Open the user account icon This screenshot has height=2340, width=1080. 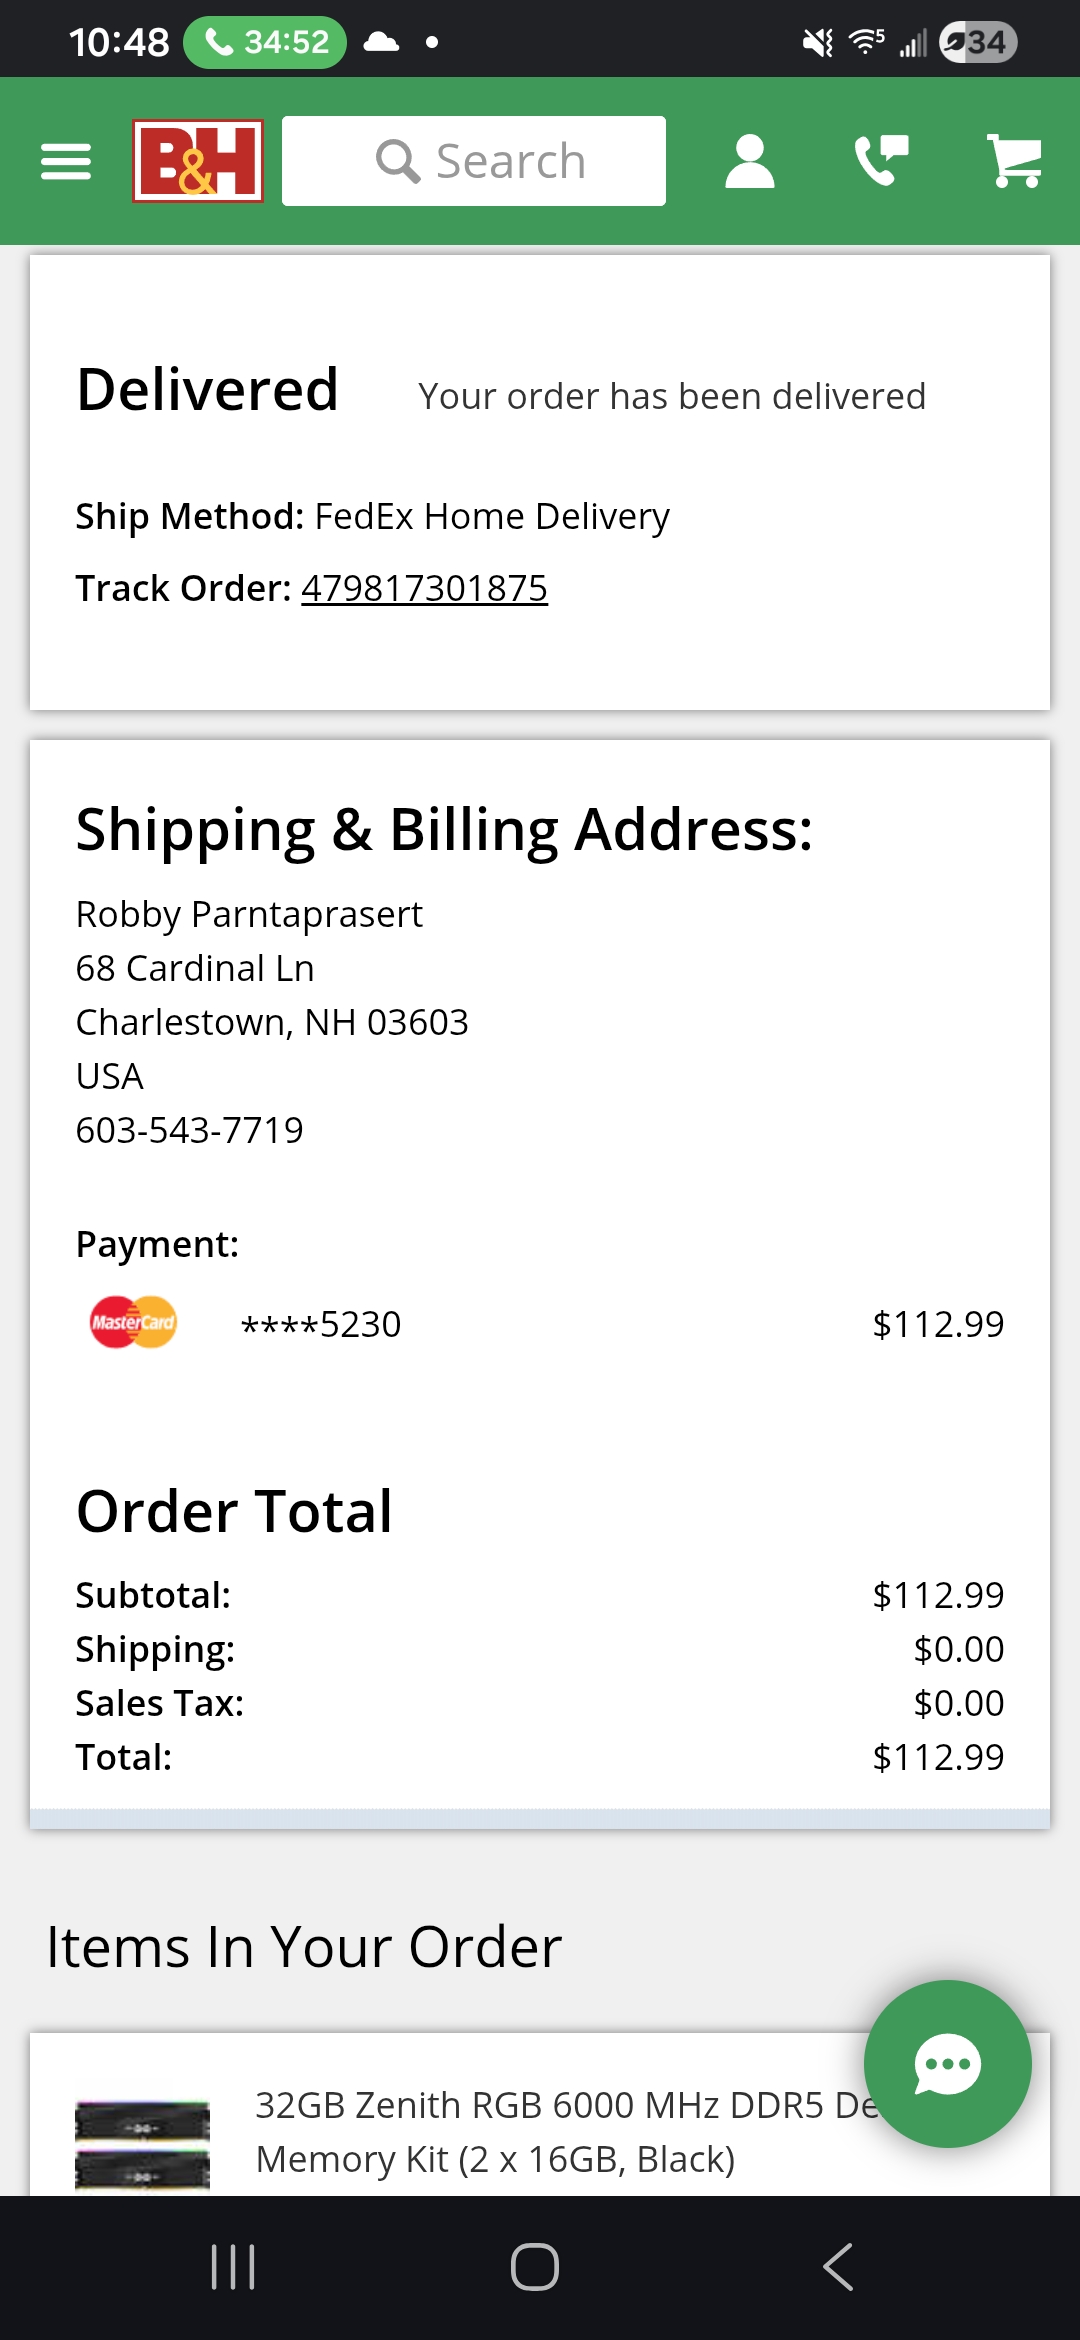point(749,161)
